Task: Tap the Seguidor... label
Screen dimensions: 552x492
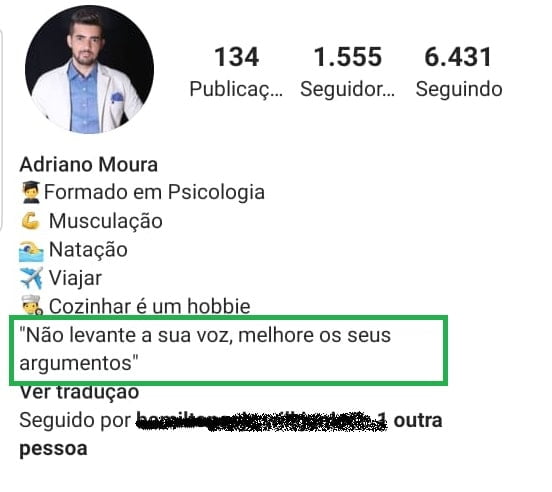Action: pos(347,89)
